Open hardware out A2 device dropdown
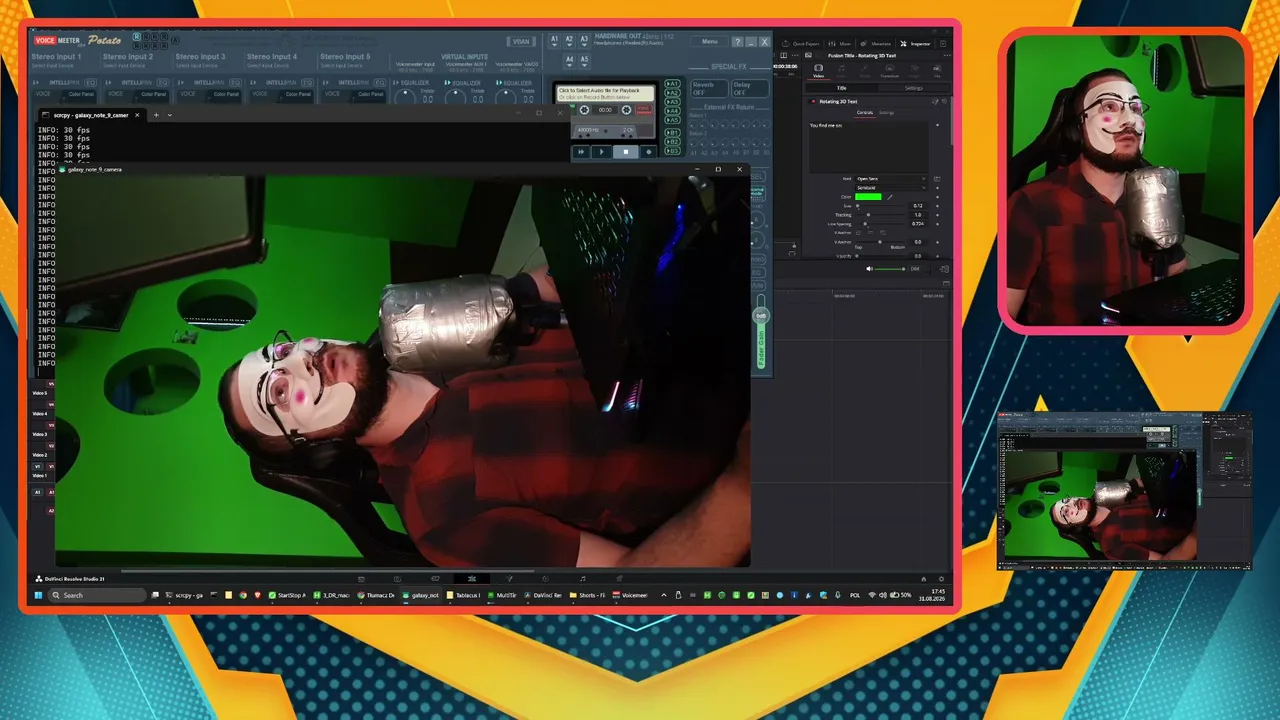 coord(570,40)
